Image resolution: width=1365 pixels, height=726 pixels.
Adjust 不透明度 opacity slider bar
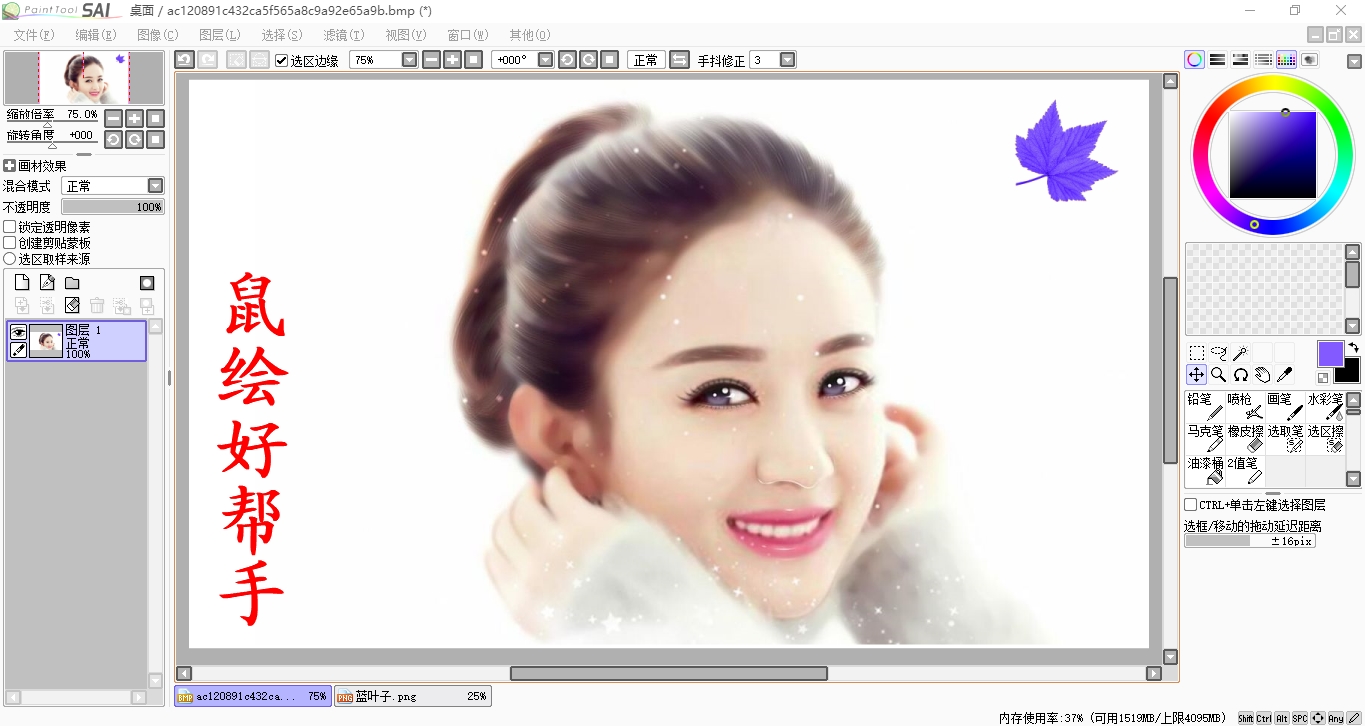coord(113,207)
